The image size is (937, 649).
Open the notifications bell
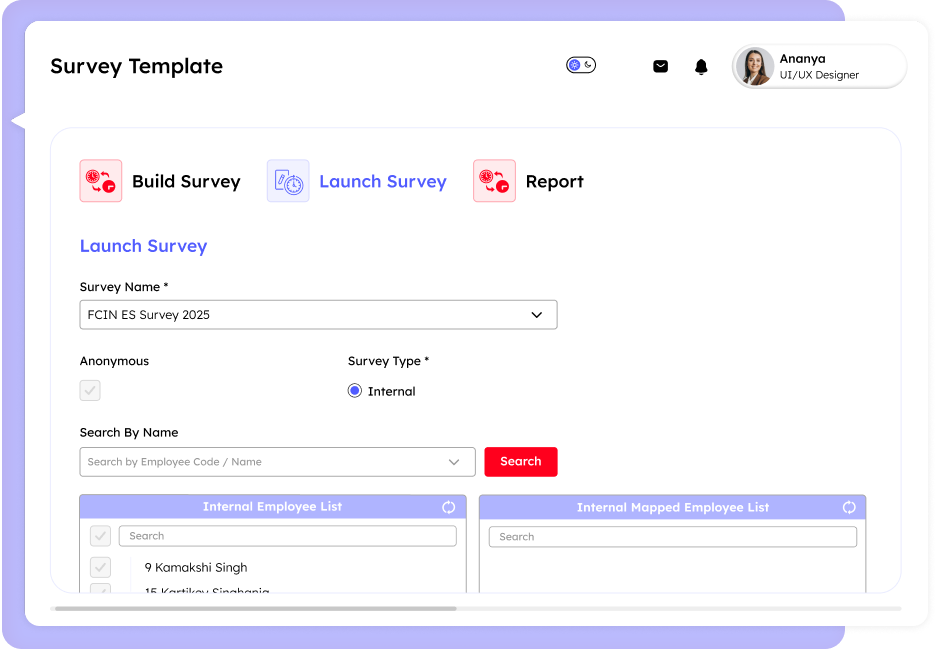[701, 67]
